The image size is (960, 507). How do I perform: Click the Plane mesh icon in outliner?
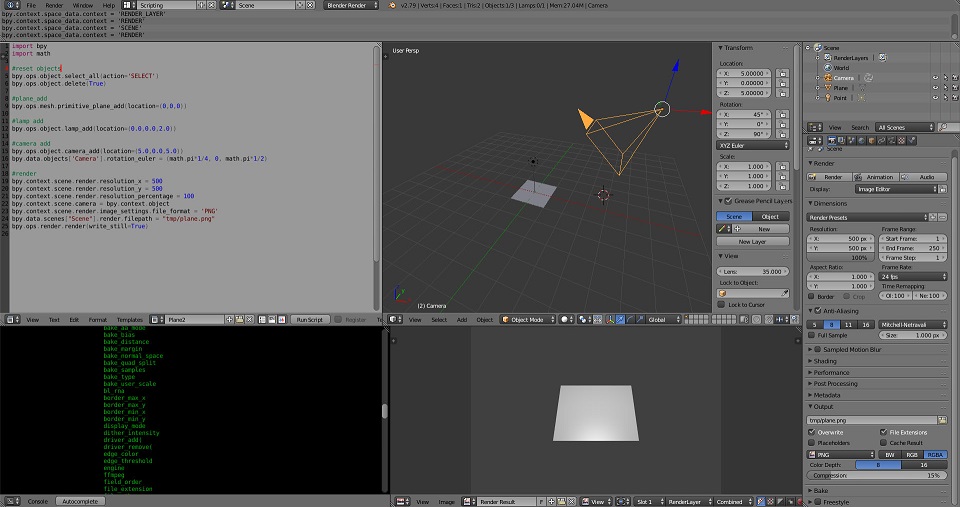click(x=828, y=88)
